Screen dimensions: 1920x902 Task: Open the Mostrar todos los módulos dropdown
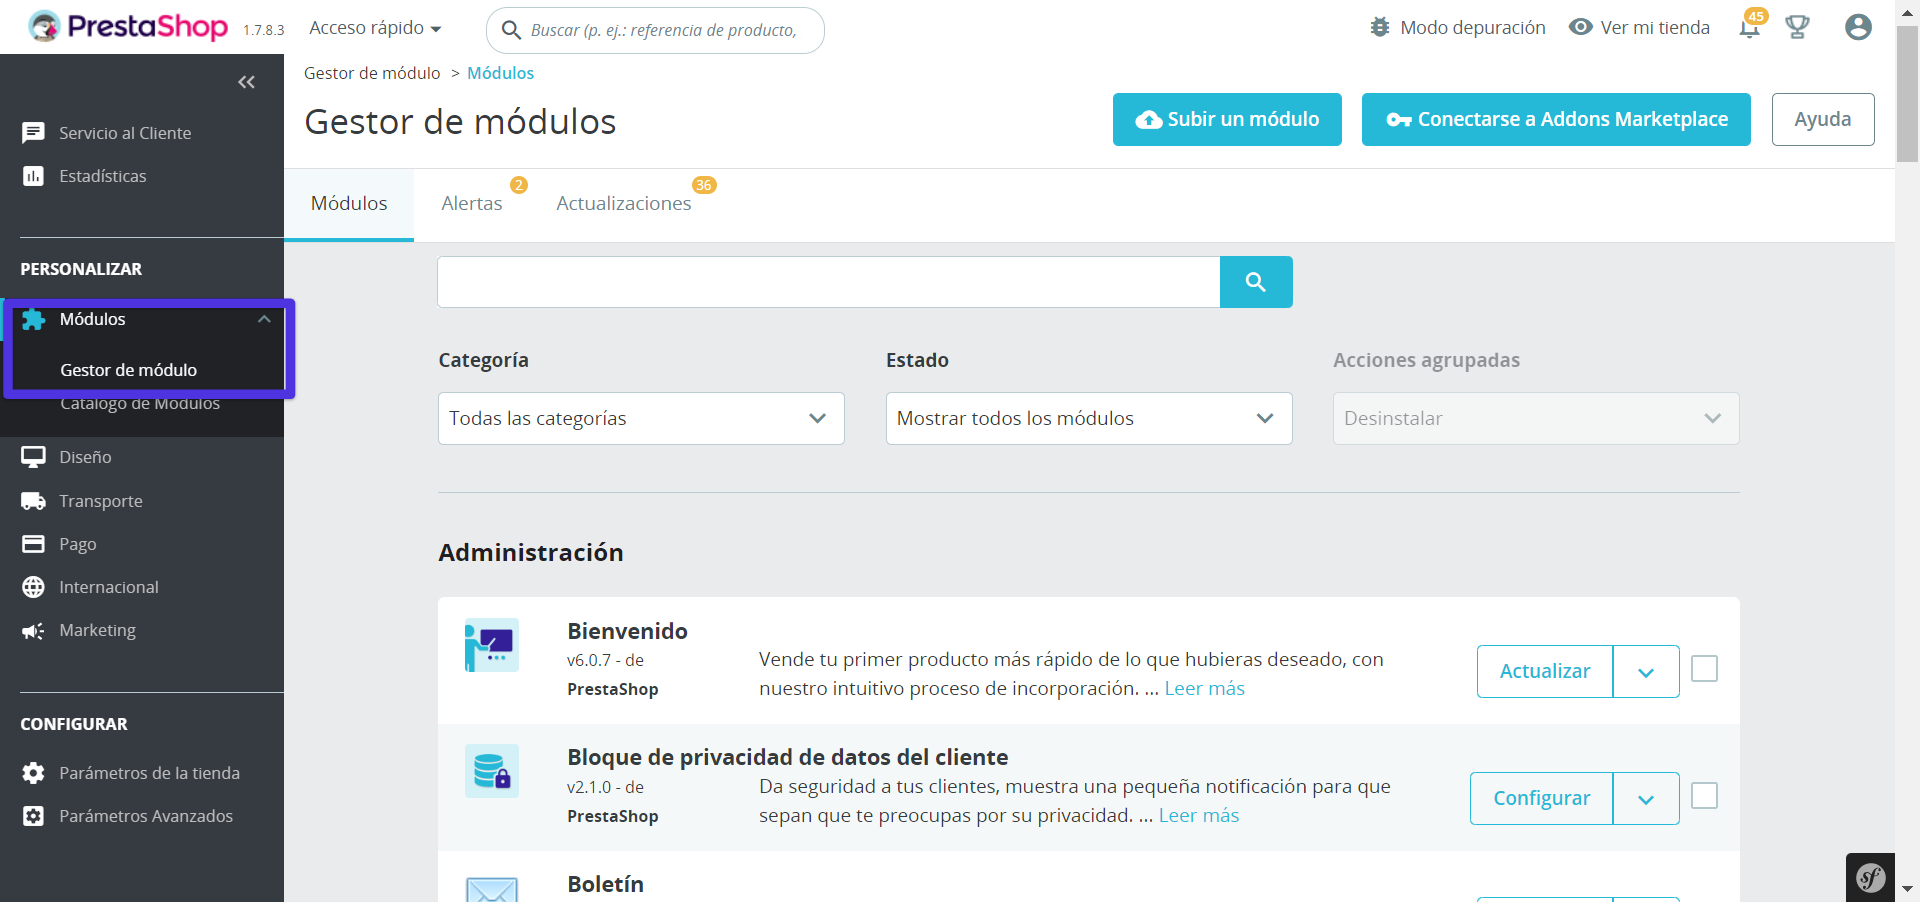click(x=1089, y=418)
